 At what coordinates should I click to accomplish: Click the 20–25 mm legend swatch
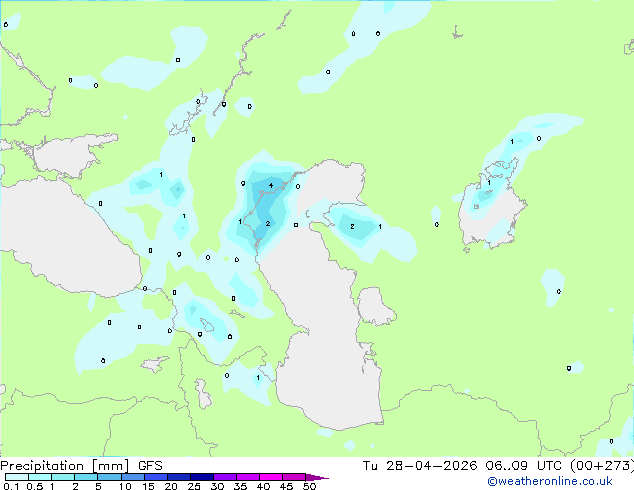[178, 477]
